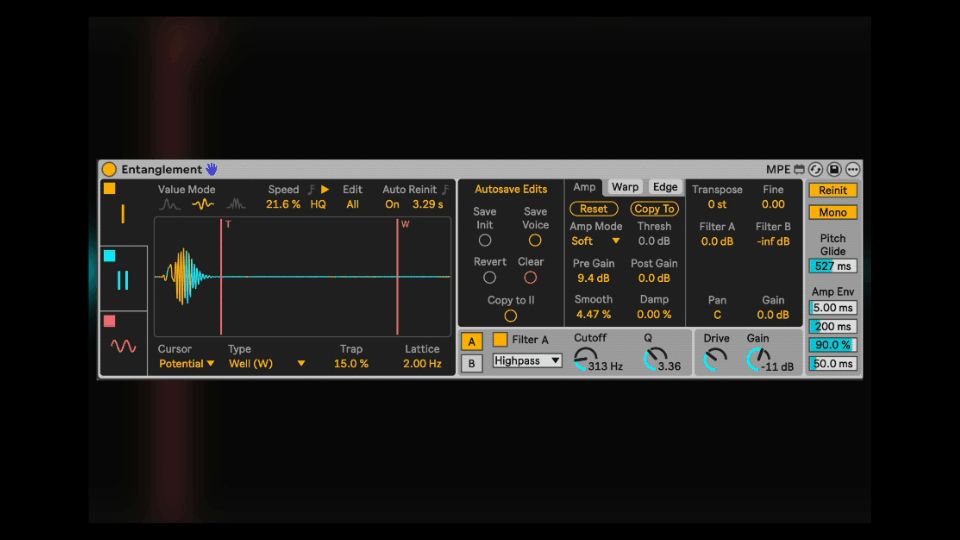Viewport: 960px width, 540px height.
Task: Toggle Autosave Edits
Action: [511, 190]
